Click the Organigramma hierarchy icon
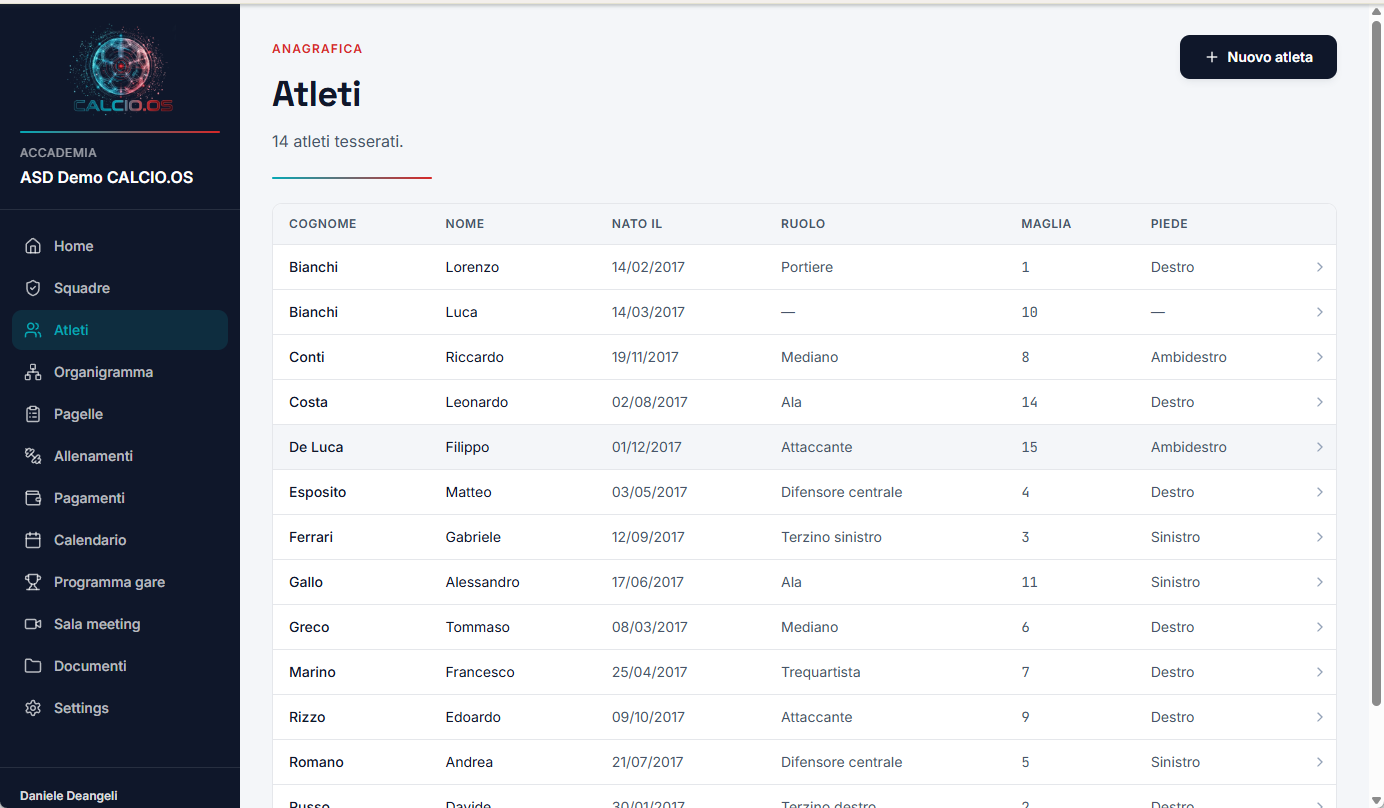Viewport: 1384px width, 808px height. tap(33, 372)
